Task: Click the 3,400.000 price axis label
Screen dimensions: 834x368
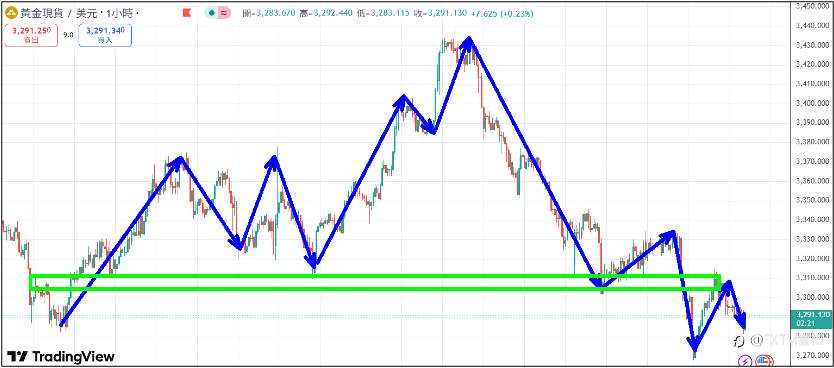Action: click(x=813, y=103)
